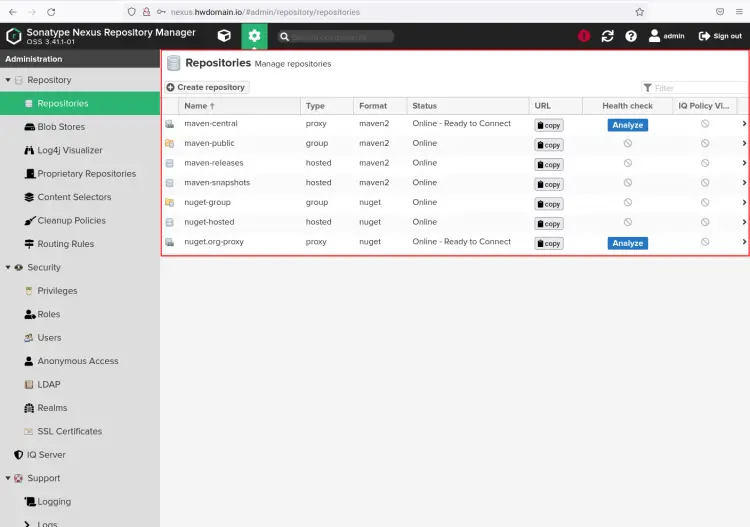Click the browser address bar URL
750x527 pixels.
pyautogui.click(x=265, y=12)
